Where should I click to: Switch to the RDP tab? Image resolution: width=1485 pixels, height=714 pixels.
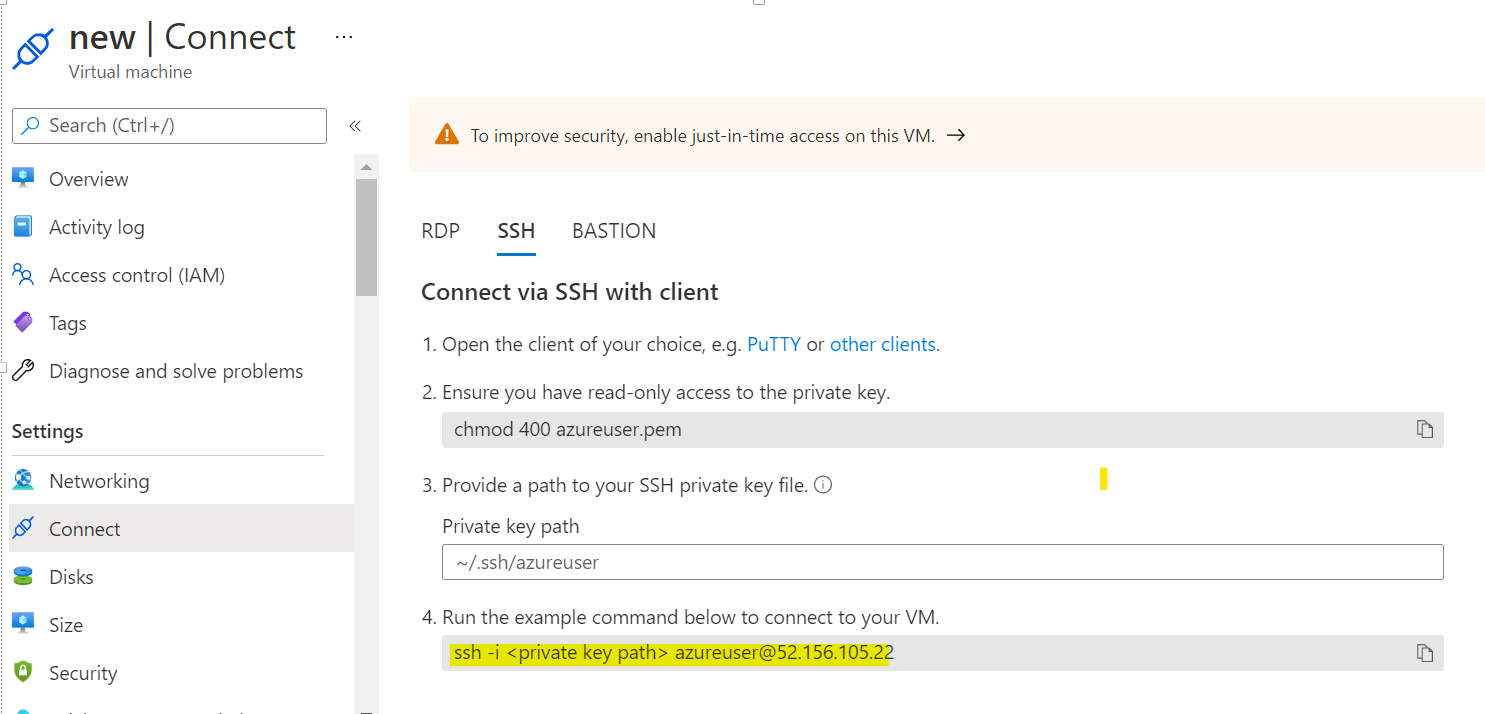441,231
